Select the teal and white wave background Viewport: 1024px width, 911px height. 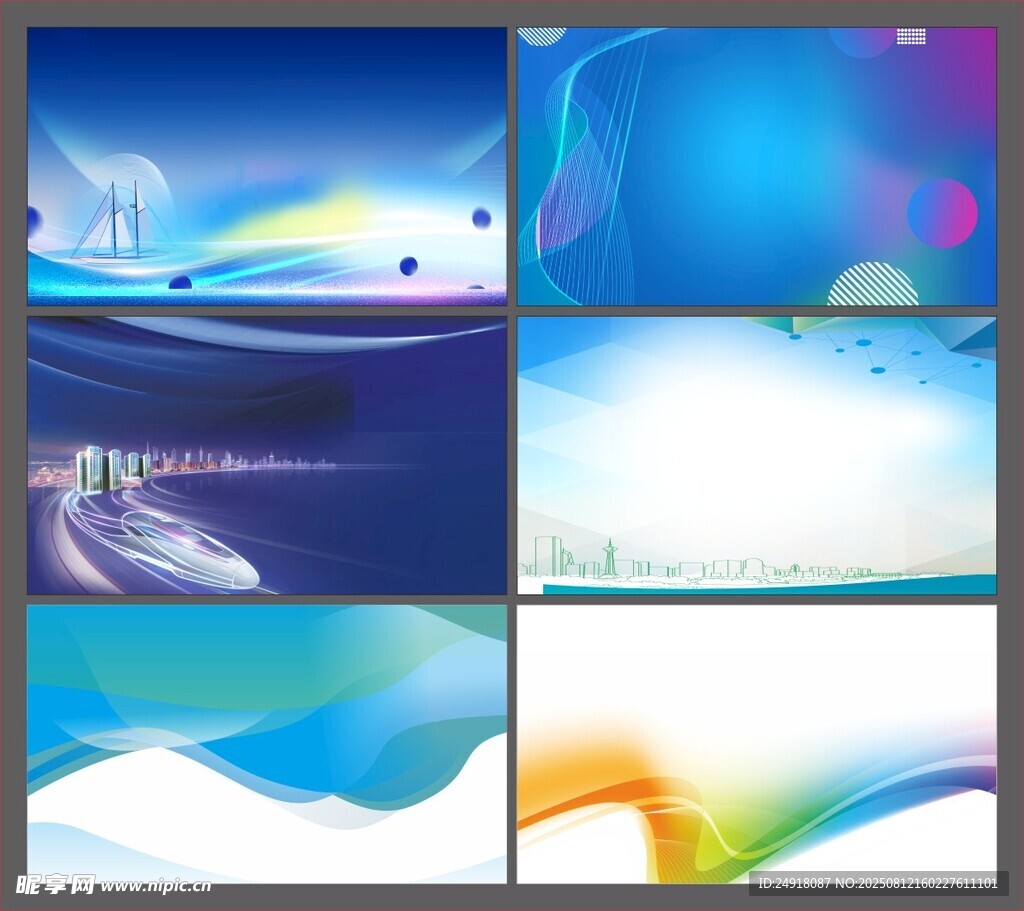pos(267,743)
